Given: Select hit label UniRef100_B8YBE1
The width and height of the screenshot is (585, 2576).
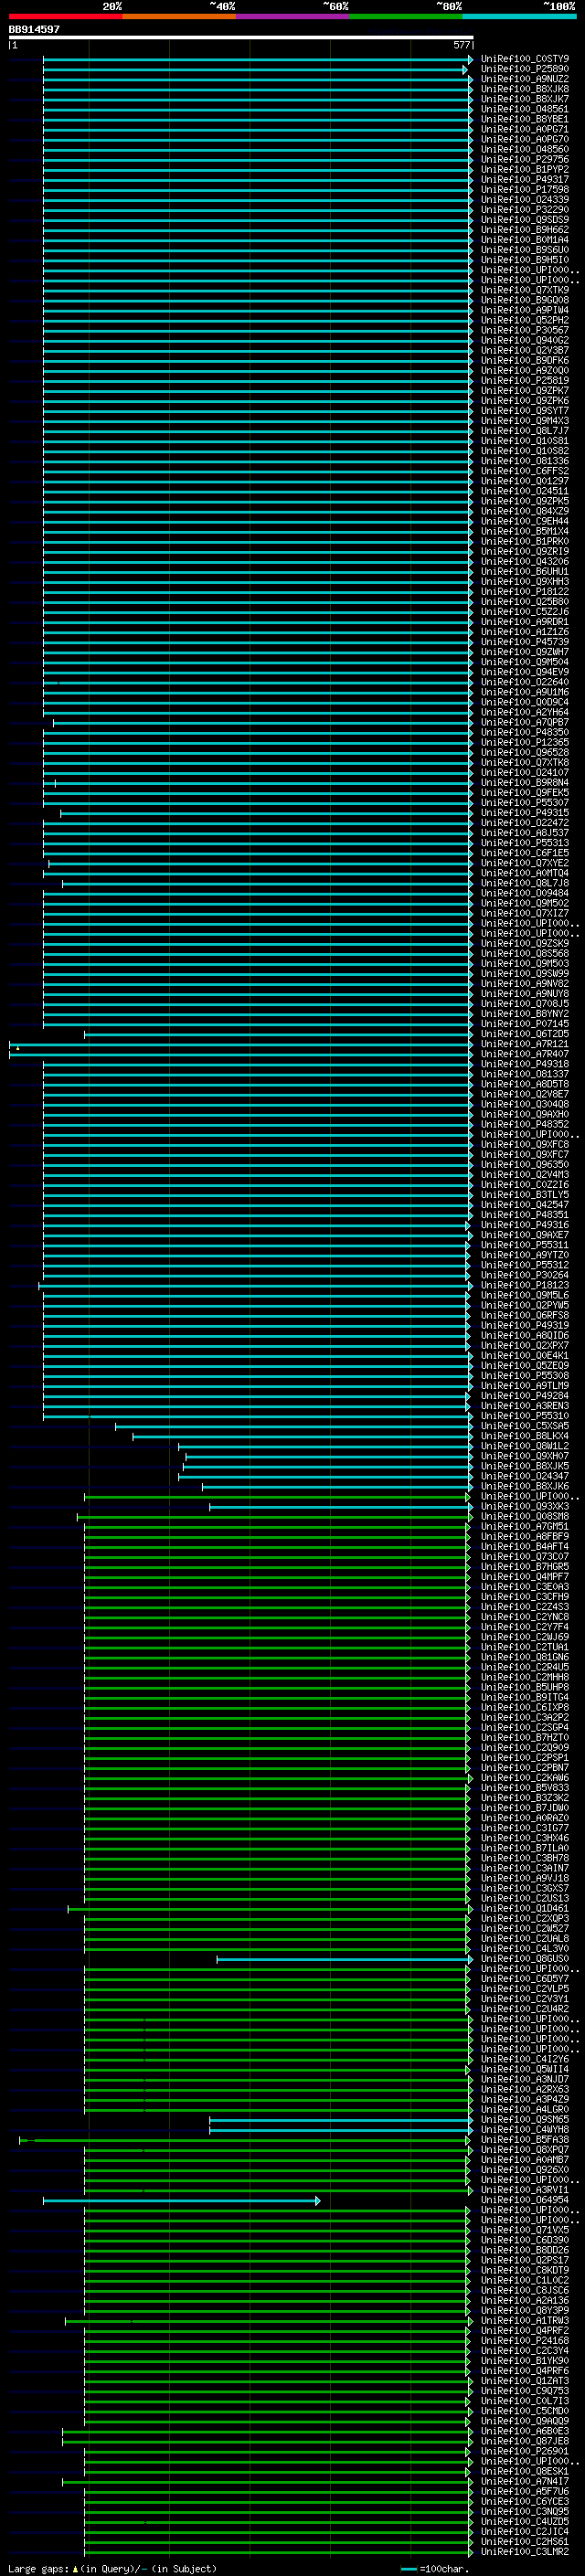Looking at the screenshot, I should [524, 119].
